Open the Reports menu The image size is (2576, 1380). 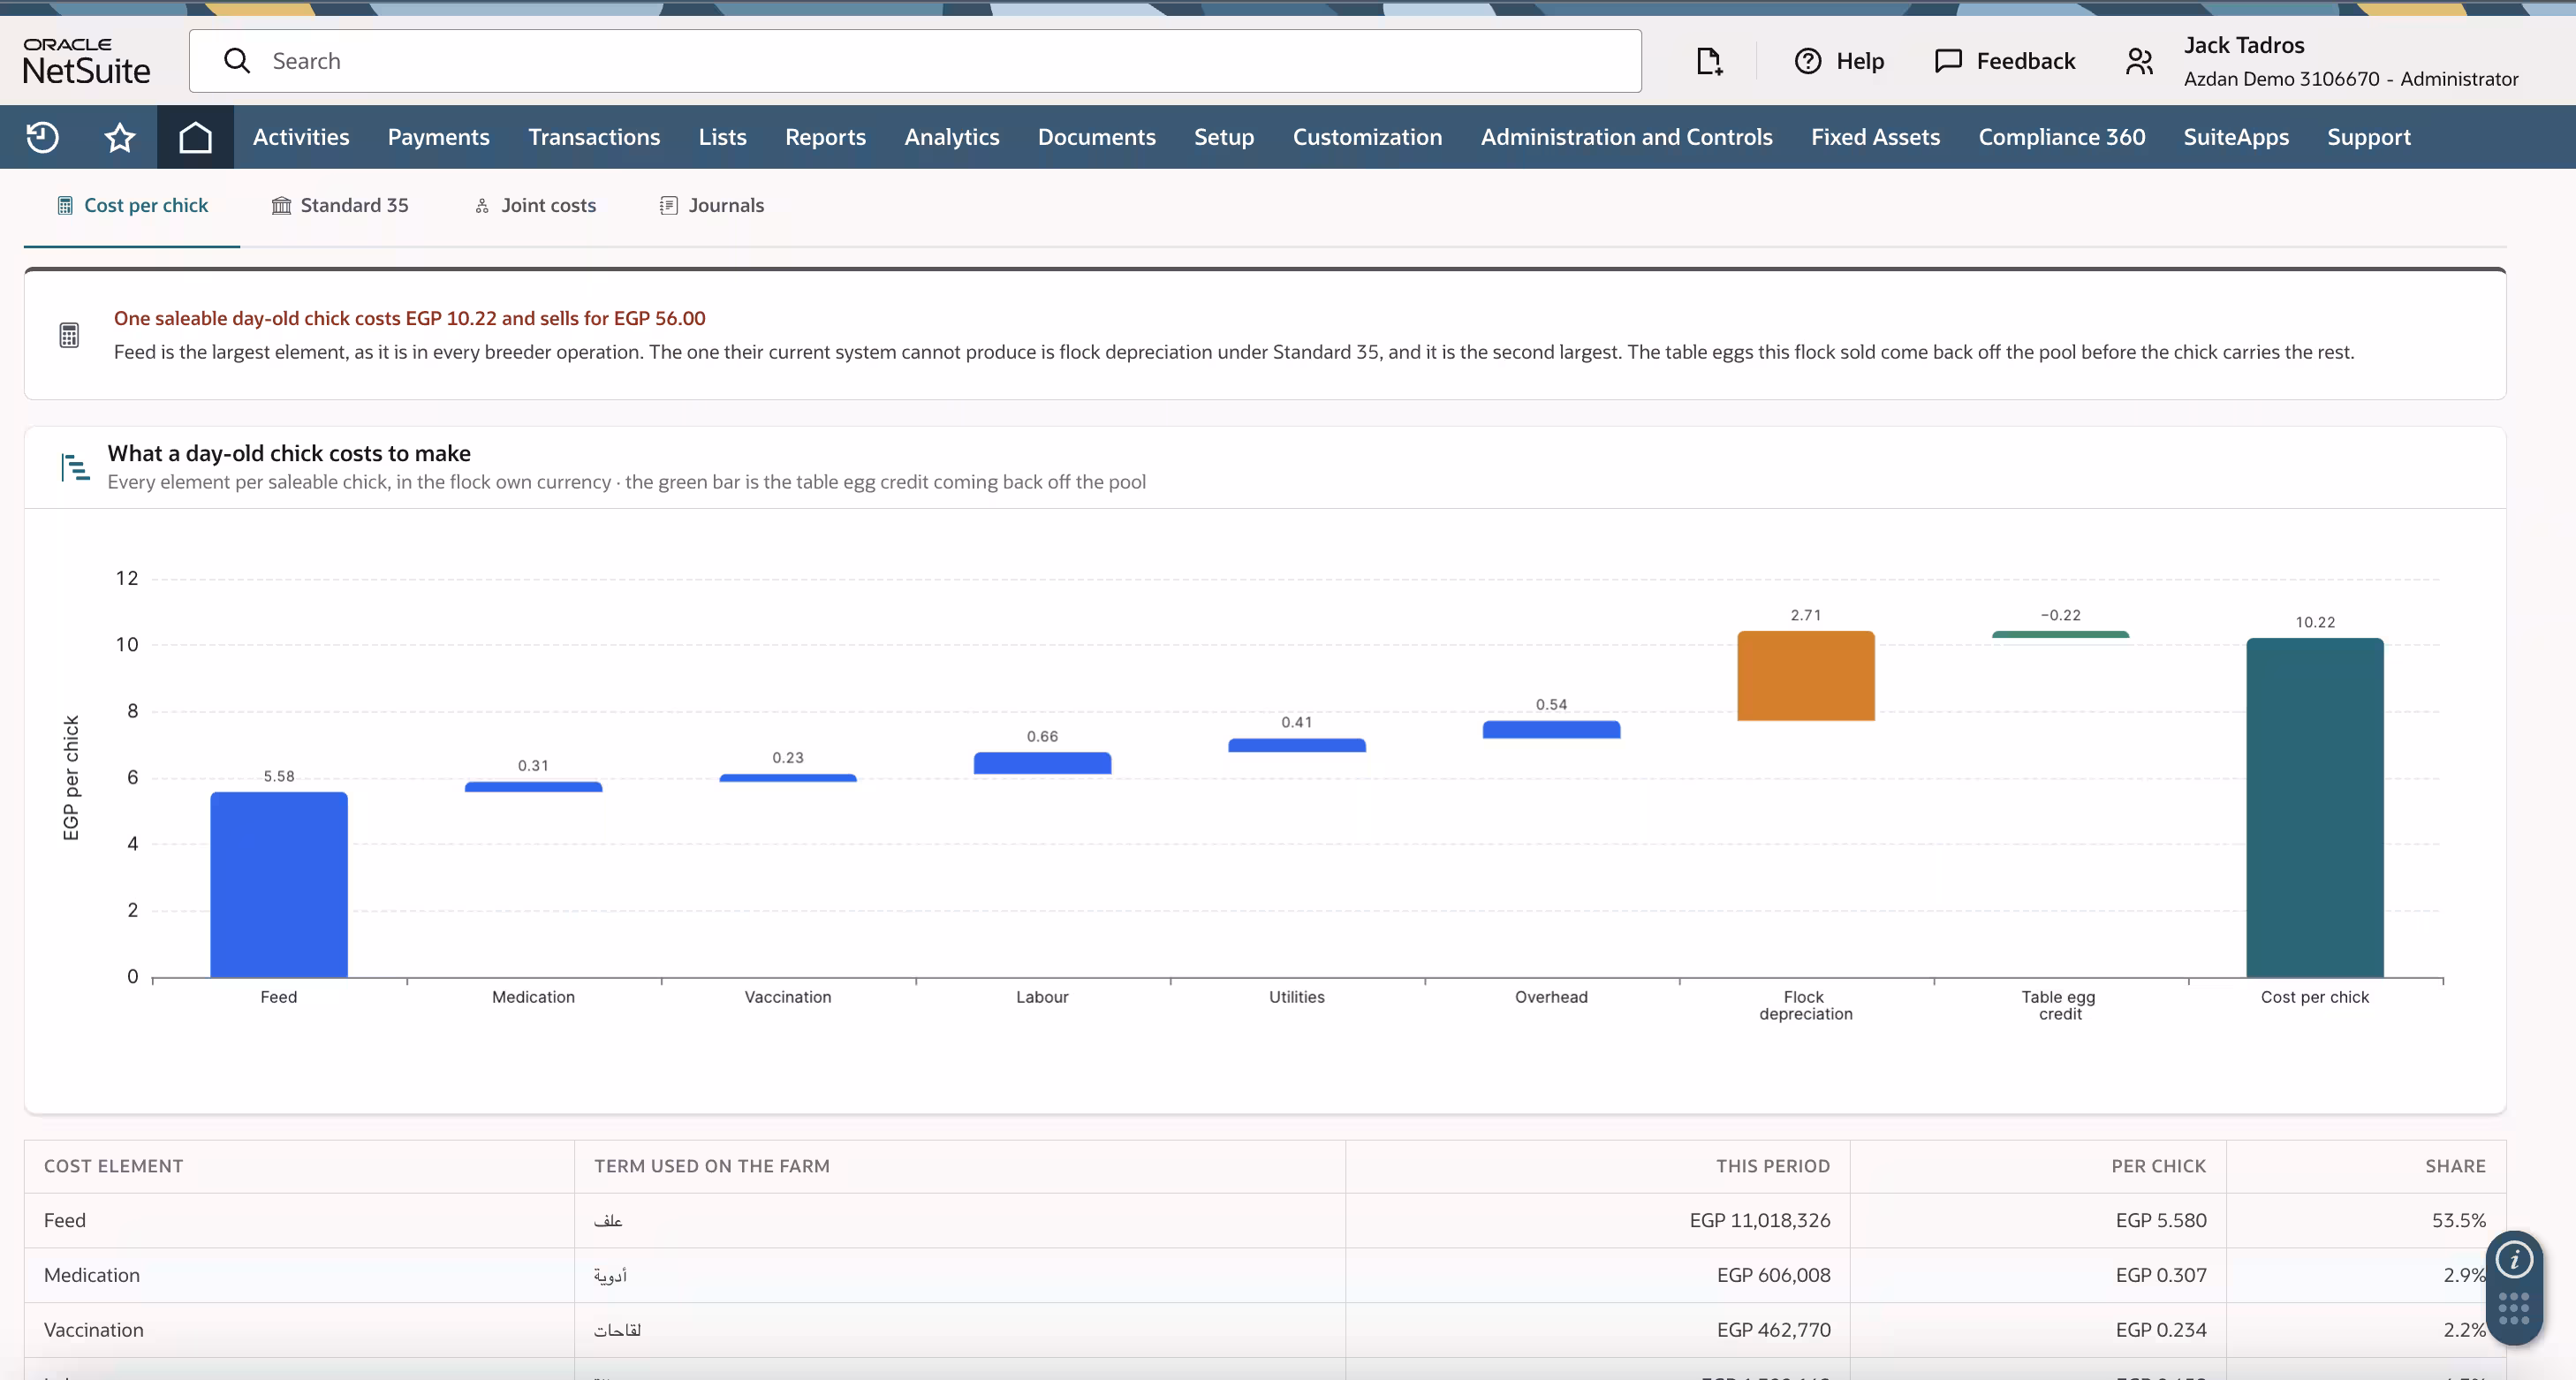(x=825, y=137)
